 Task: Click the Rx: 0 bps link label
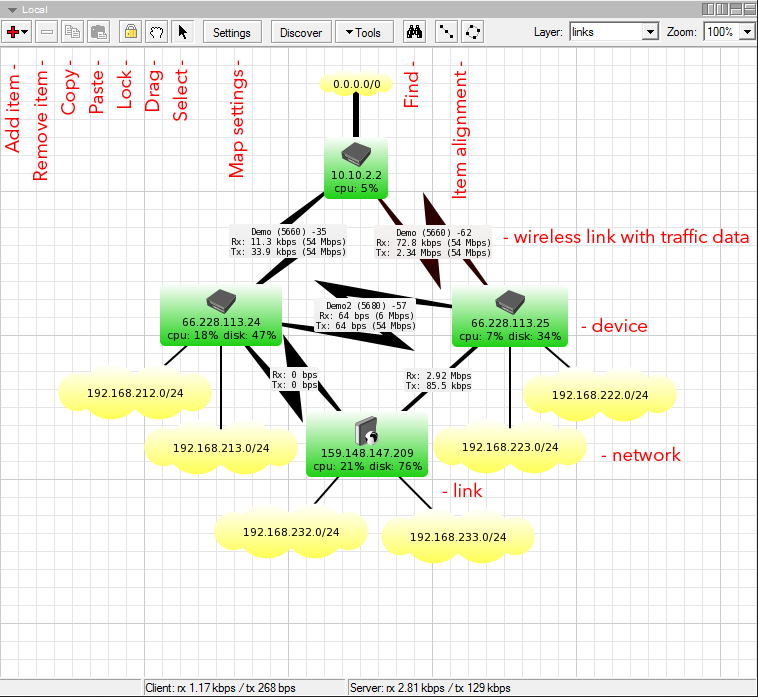pos(294,379)
